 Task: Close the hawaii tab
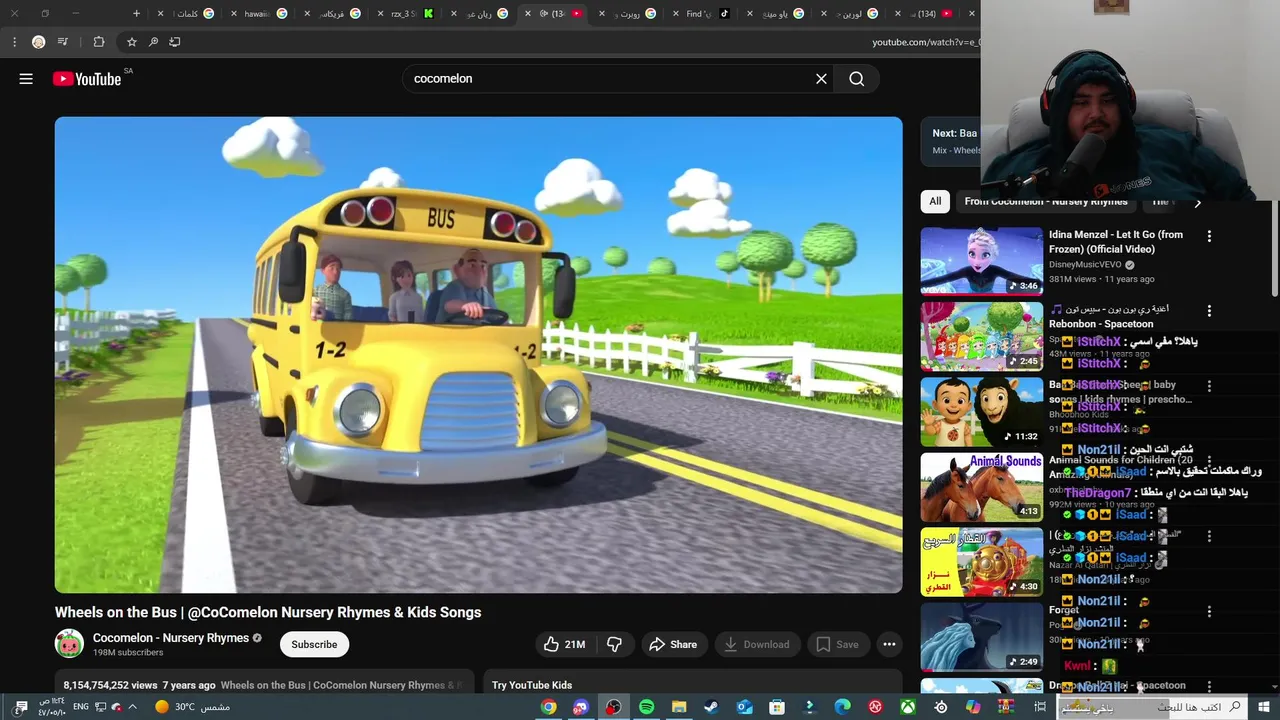pos(233,14)
